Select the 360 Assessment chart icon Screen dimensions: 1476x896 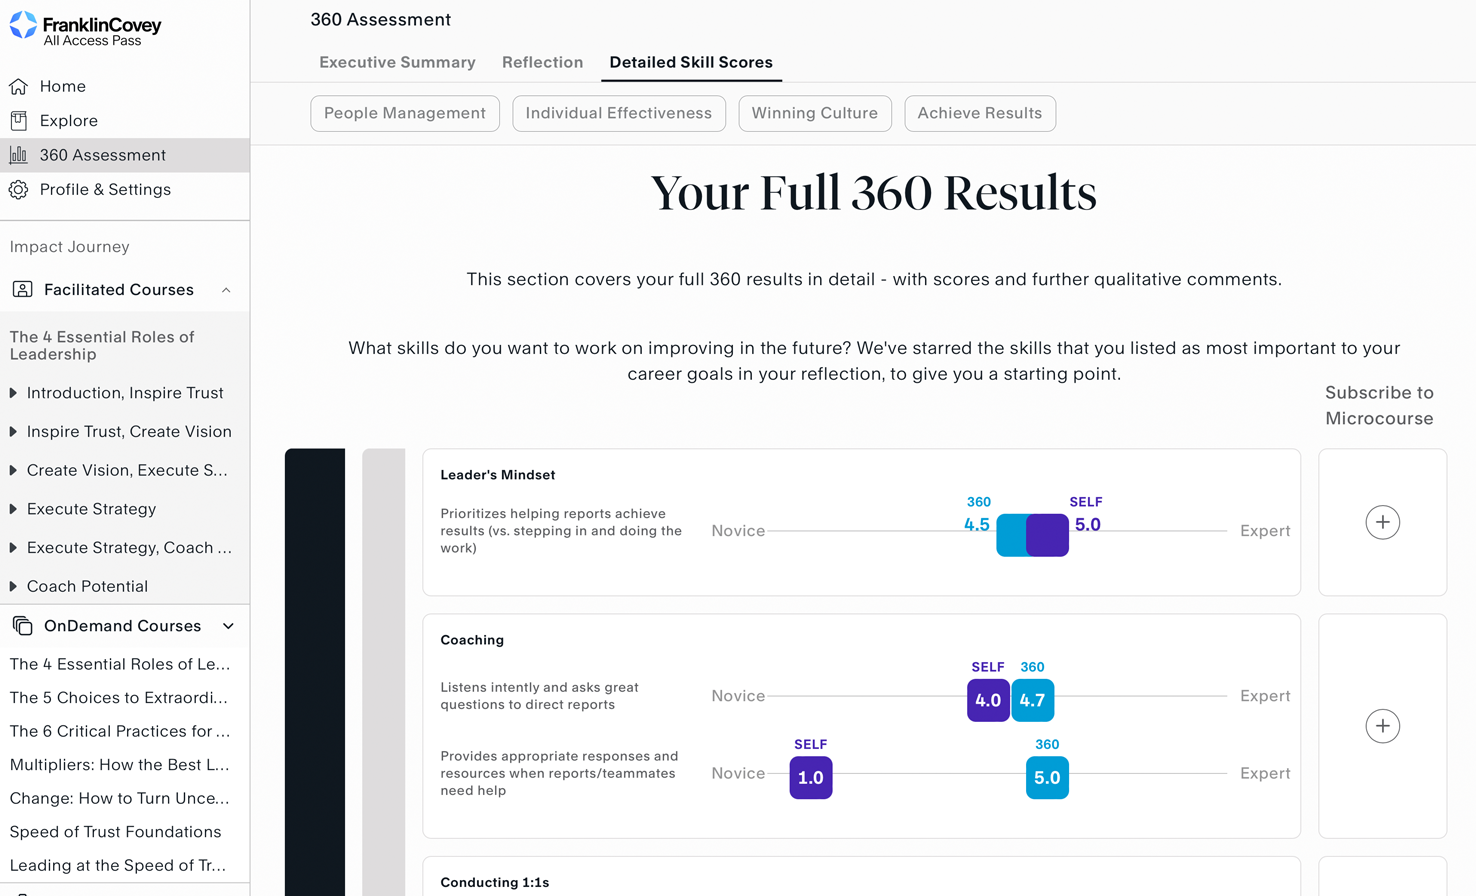click(19, 155)
